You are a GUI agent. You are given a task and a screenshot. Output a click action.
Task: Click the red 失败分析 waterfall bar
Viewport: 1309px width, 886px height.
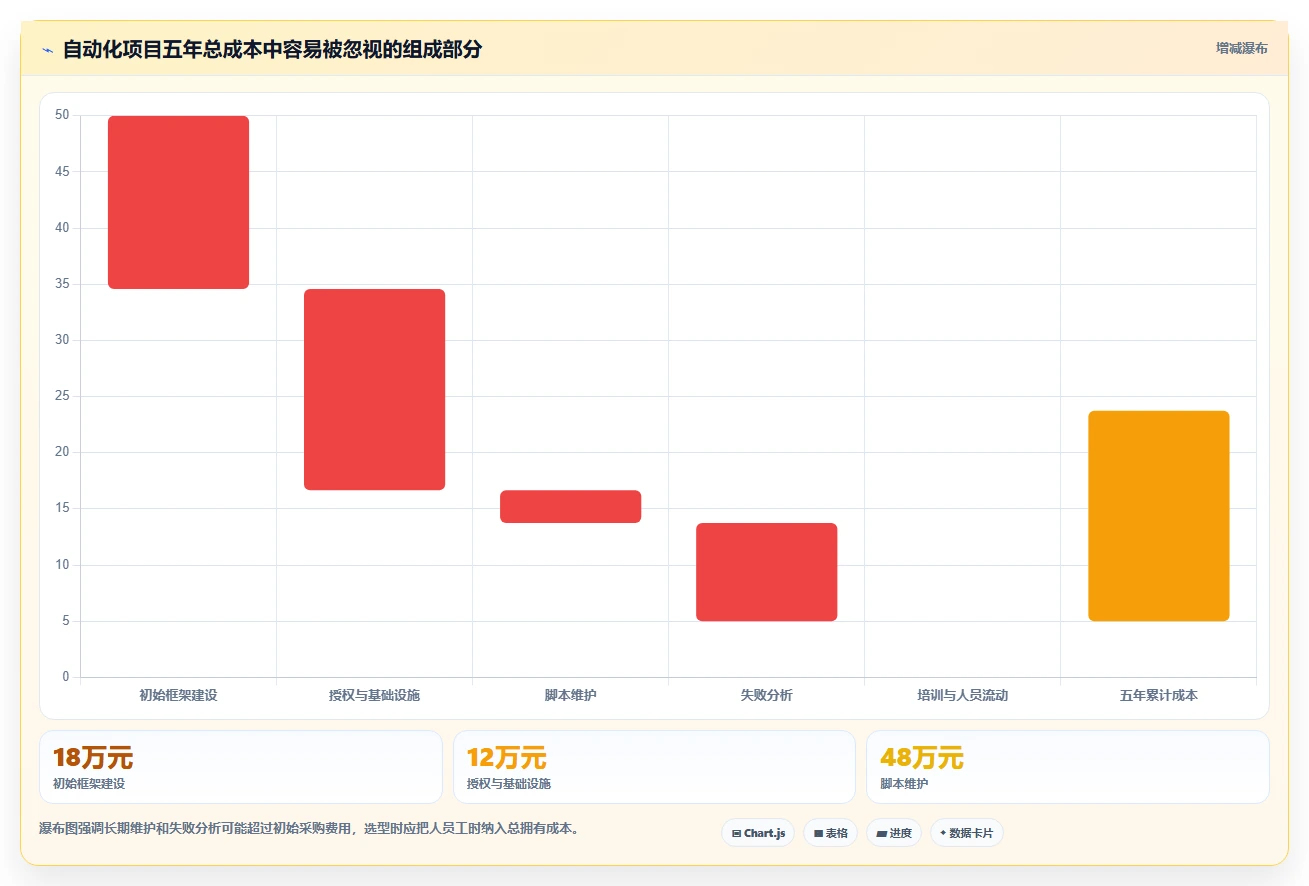(x=766, y=572)
